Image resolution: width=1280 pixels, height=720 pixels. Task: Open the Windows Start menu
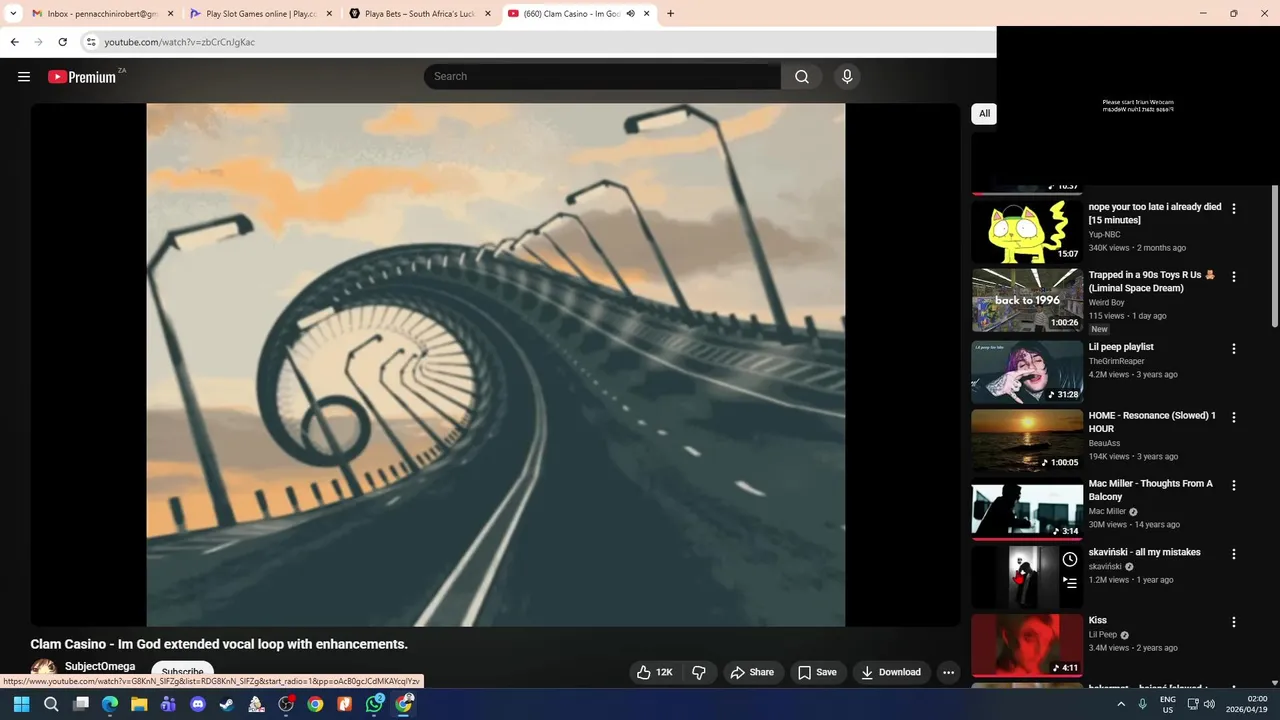(21, 705)
